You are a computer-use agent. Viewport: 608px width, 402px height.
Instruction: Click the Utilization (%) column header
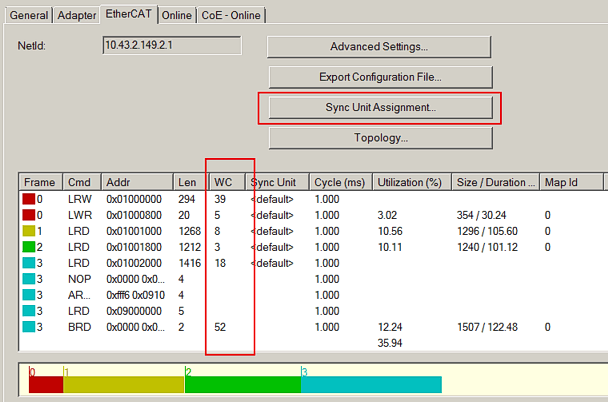(x=412, y=182)
